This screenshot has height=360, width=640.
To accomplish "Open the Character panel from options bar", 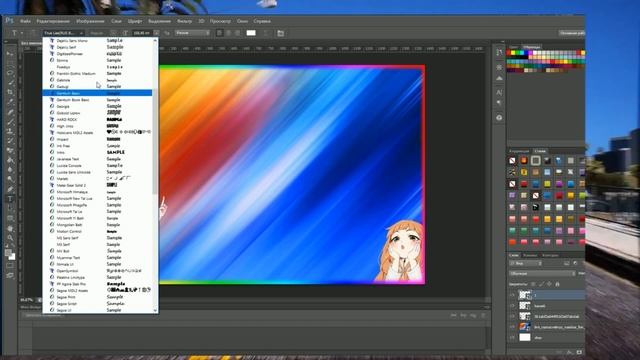I will point(280,33).
